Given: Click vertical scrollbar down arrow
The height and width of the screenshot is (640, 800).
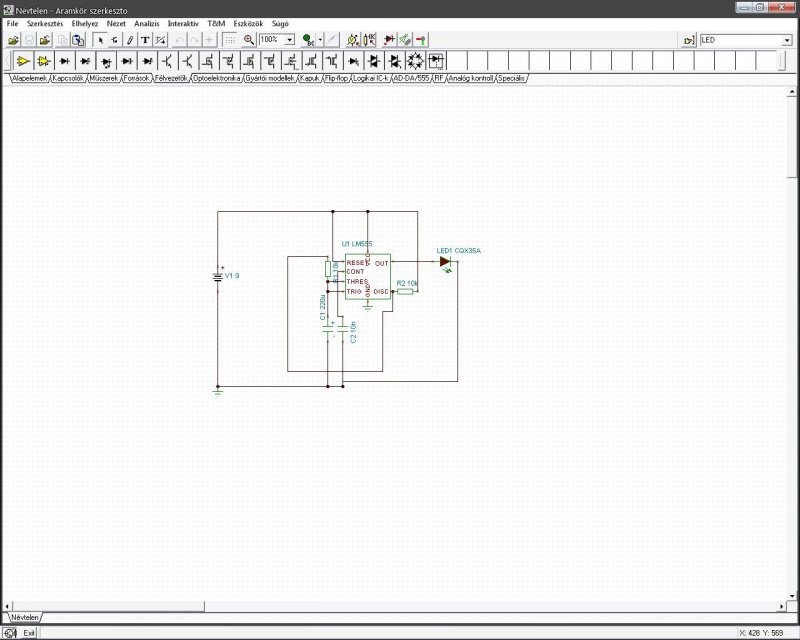Looking at the screenshot, I should coord(792,595).
